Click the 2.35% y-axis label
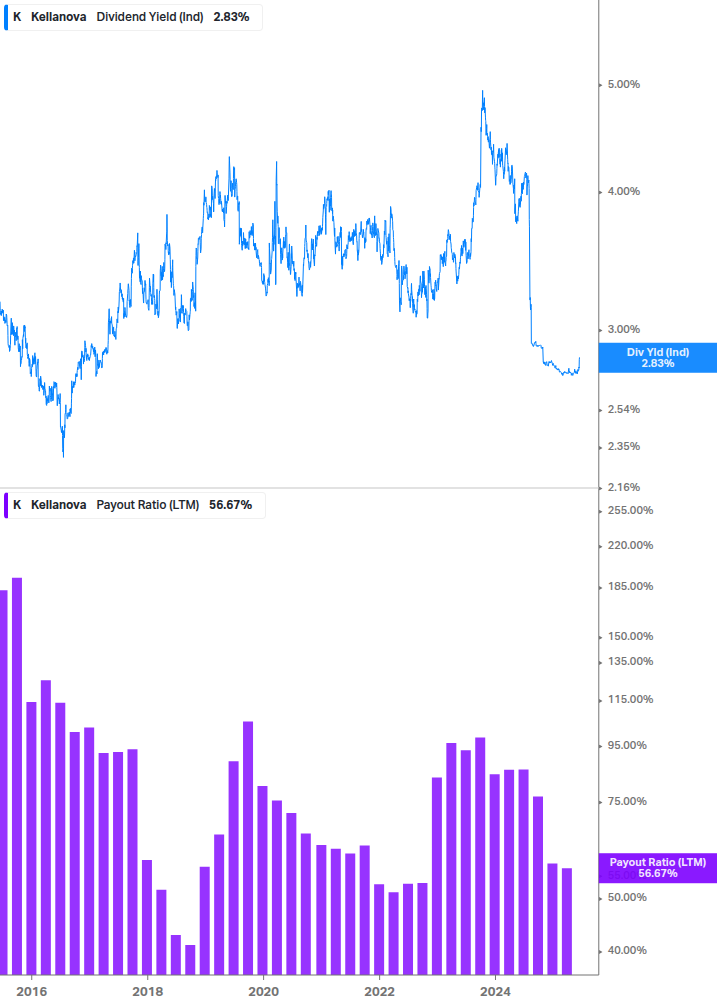Screen dimensions: 717x1005 click(x=623, y=447)
